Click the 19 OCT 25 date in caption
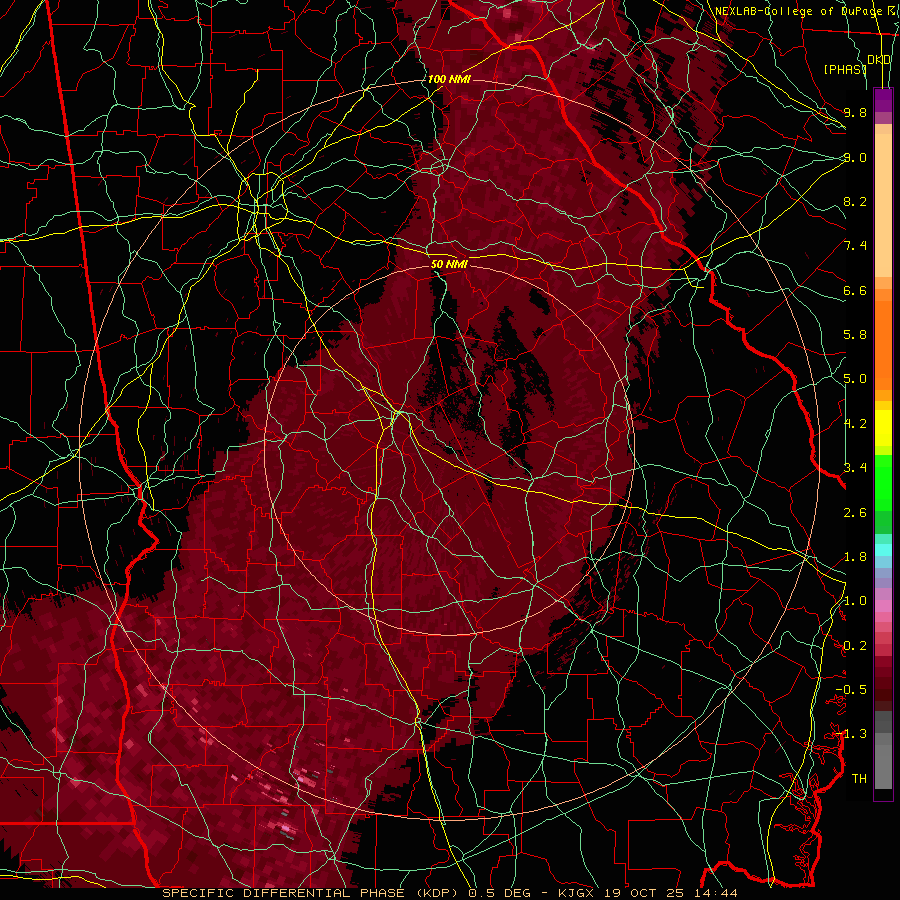 coord(642,893)
